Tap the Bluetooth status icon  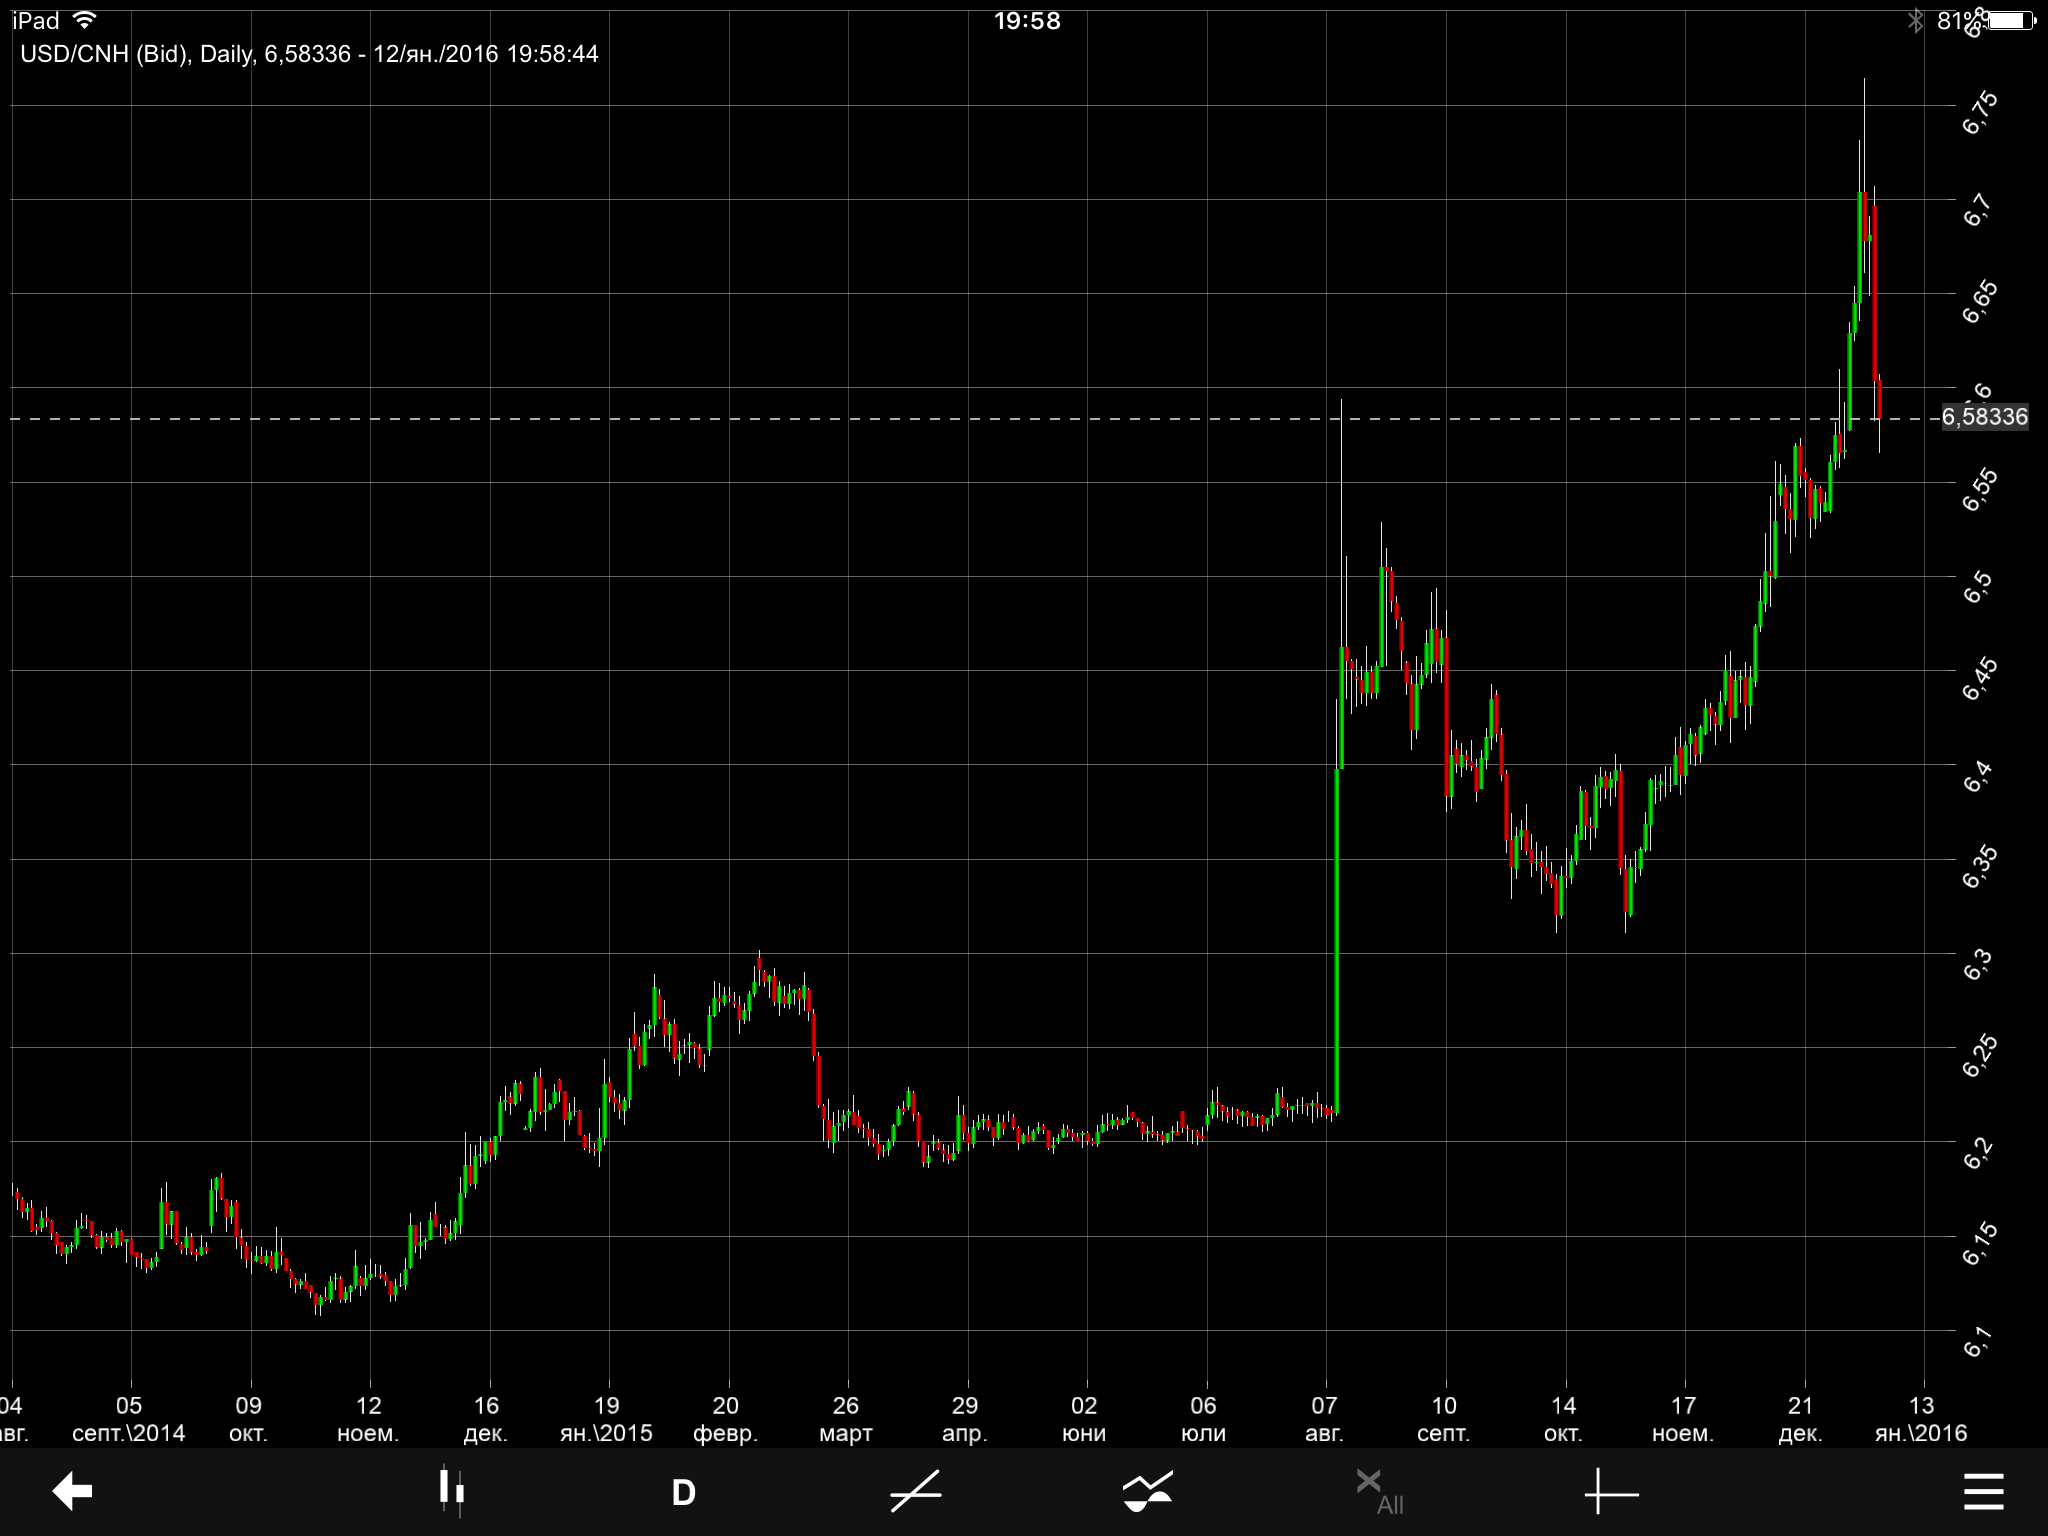click(1915, 20)
